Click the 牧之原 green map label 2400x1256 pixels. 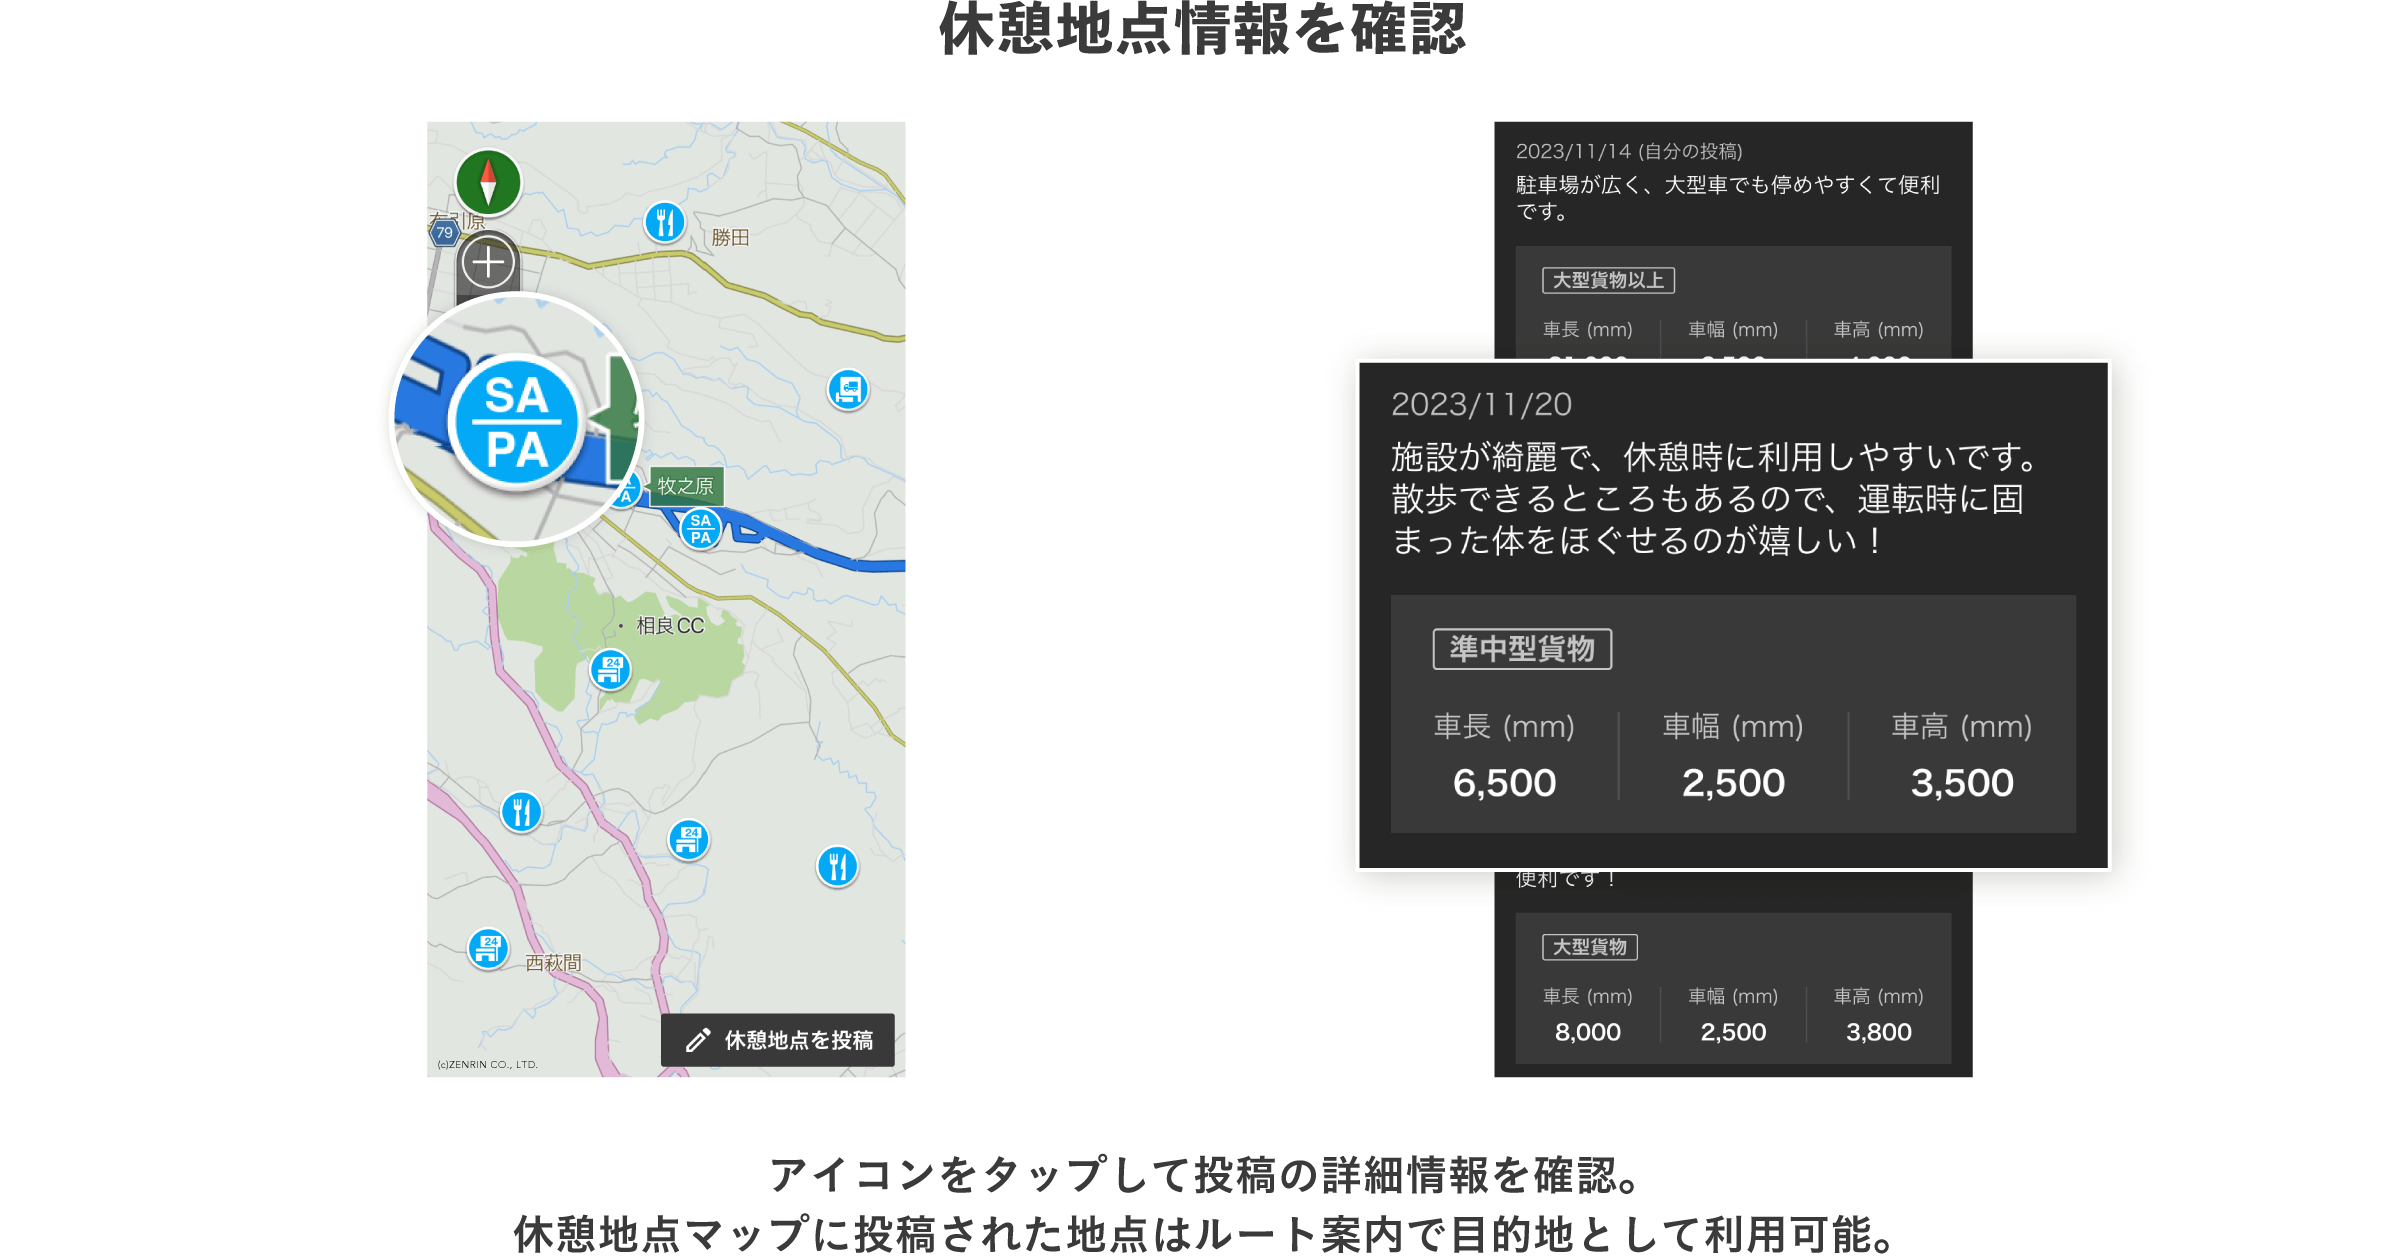click(x=686, y=486)
